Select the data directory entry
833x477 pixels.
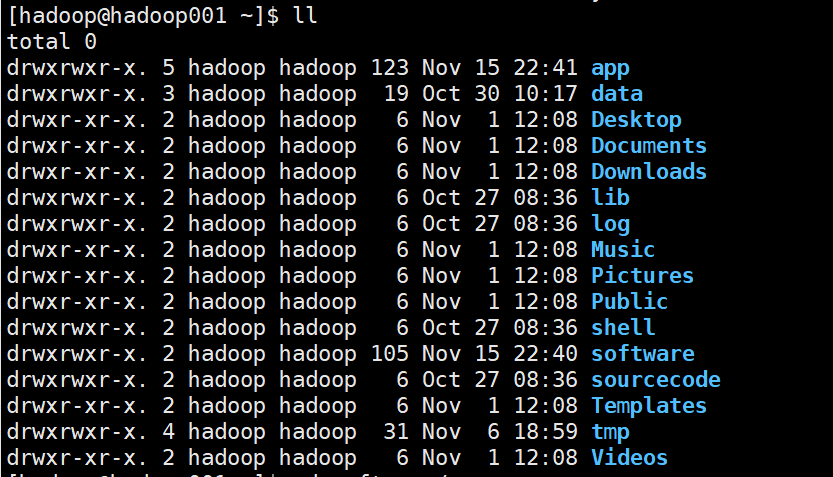click(x=617, y=94)
